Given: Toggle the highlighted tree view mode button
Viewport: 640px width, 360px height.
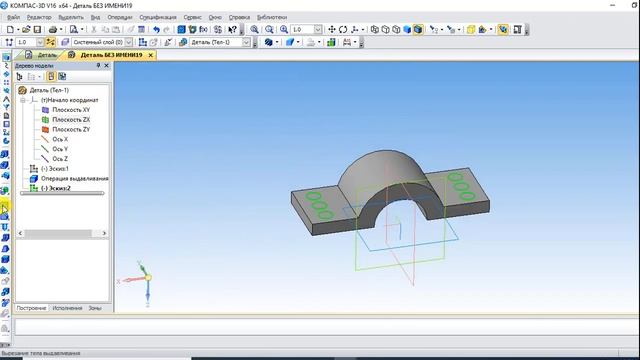Looking at the screenshot, I should (51, 76).
